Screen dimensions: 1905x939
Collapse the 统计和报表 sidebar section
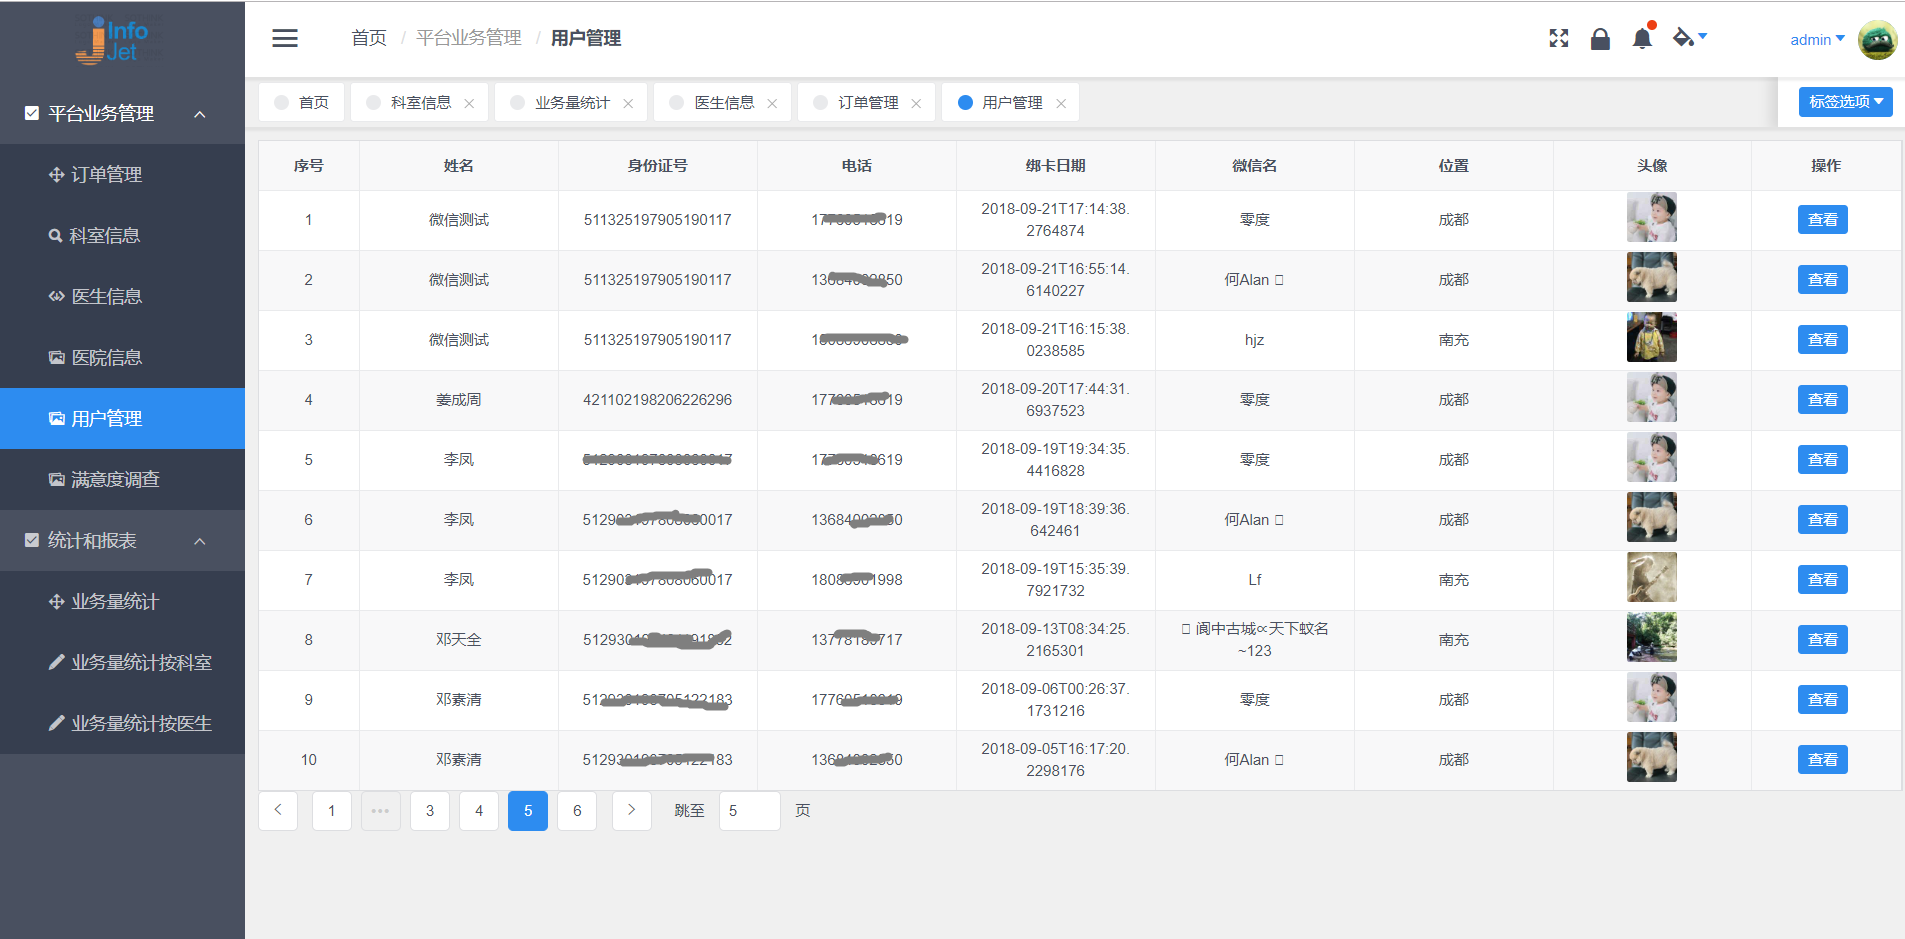(x=200, y=541)
